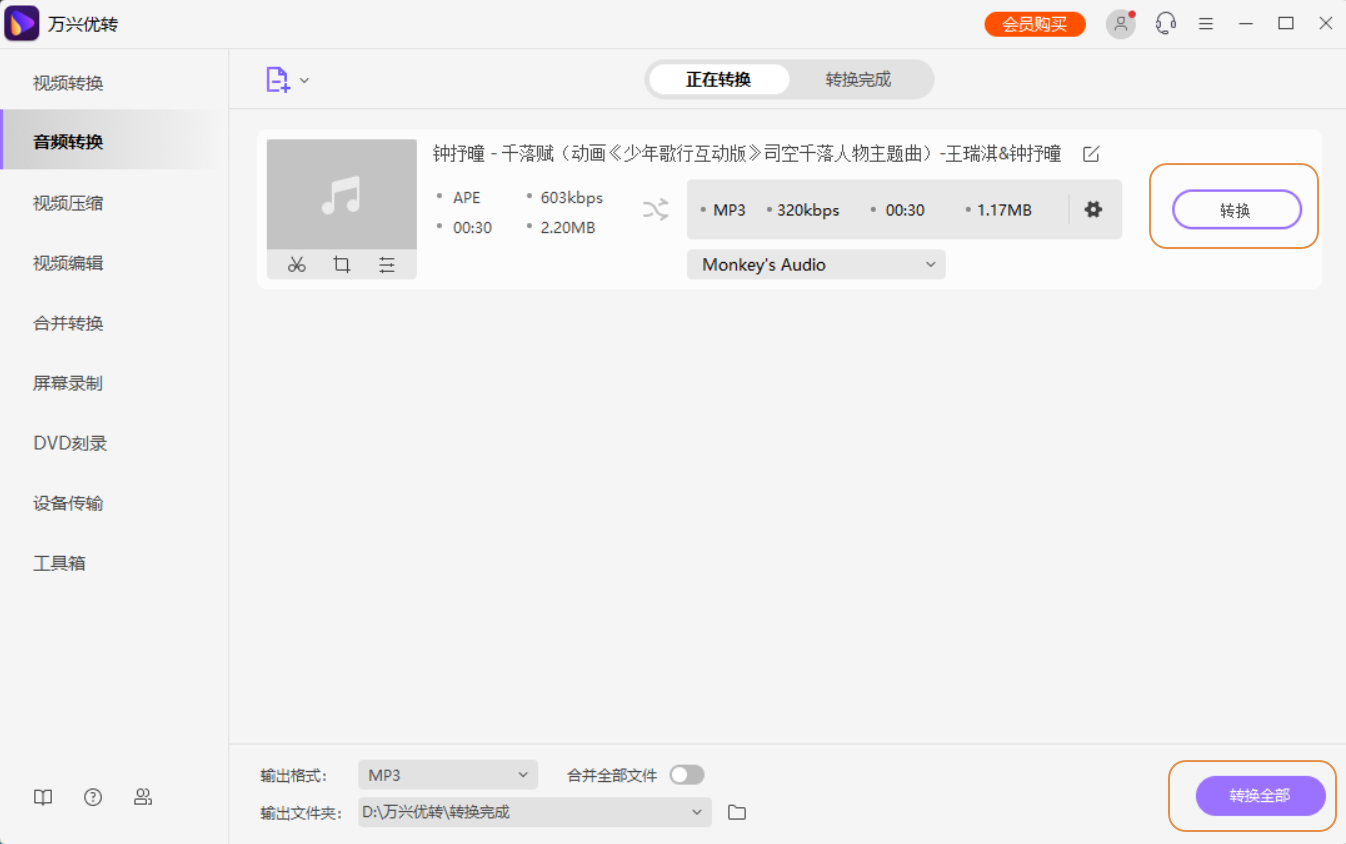Toggle the 合并全部文件 switch

[x=687, y=775]
